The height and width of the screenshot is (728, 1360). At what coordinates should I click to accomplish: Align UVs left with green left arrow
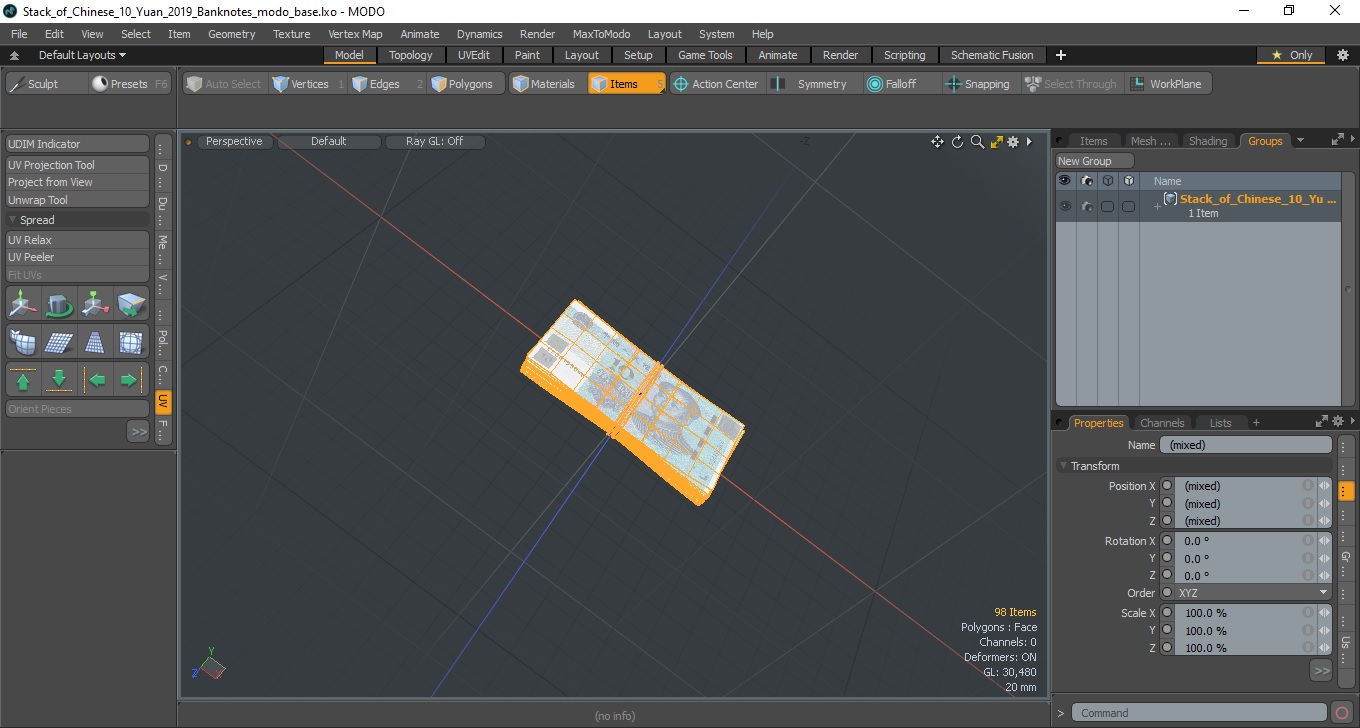coord(95,380)
